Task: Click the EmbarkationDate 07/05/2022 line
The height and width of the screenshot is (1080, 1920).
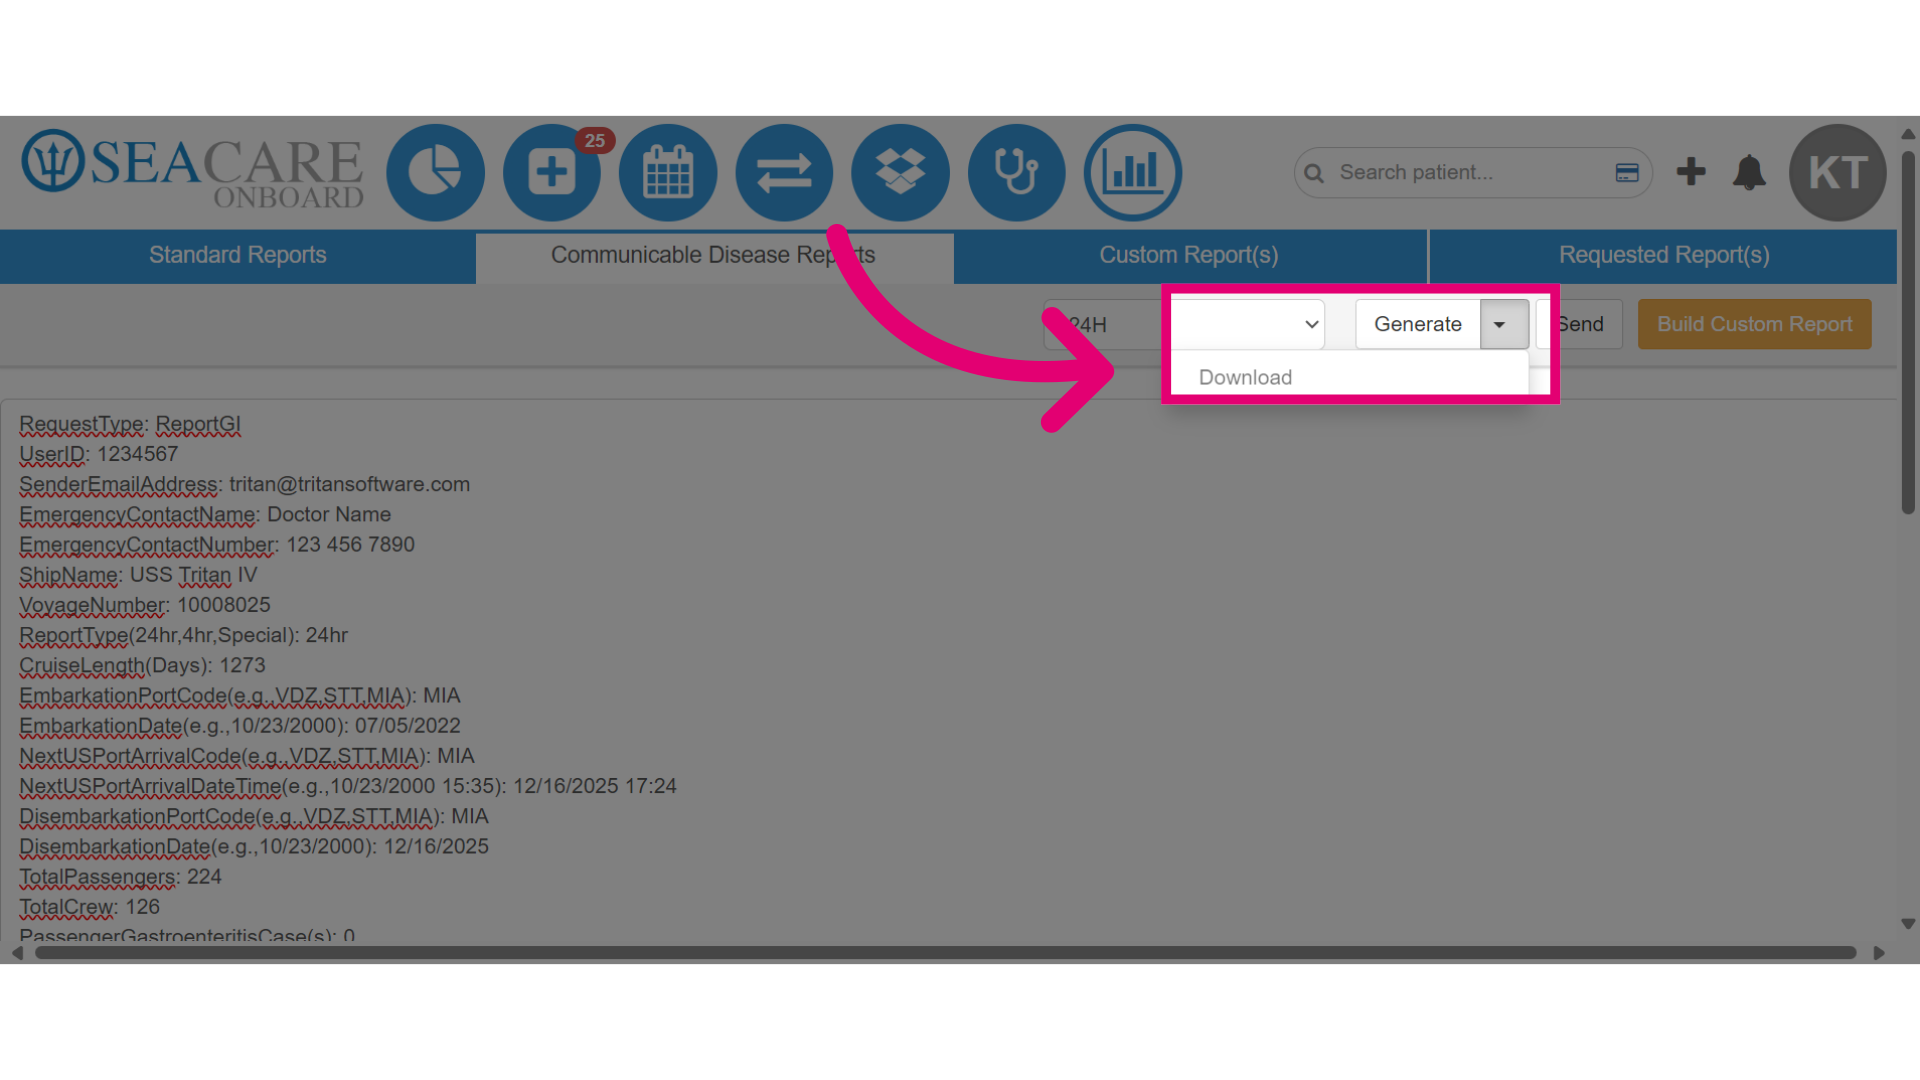Action: click(x=240, y=725)
